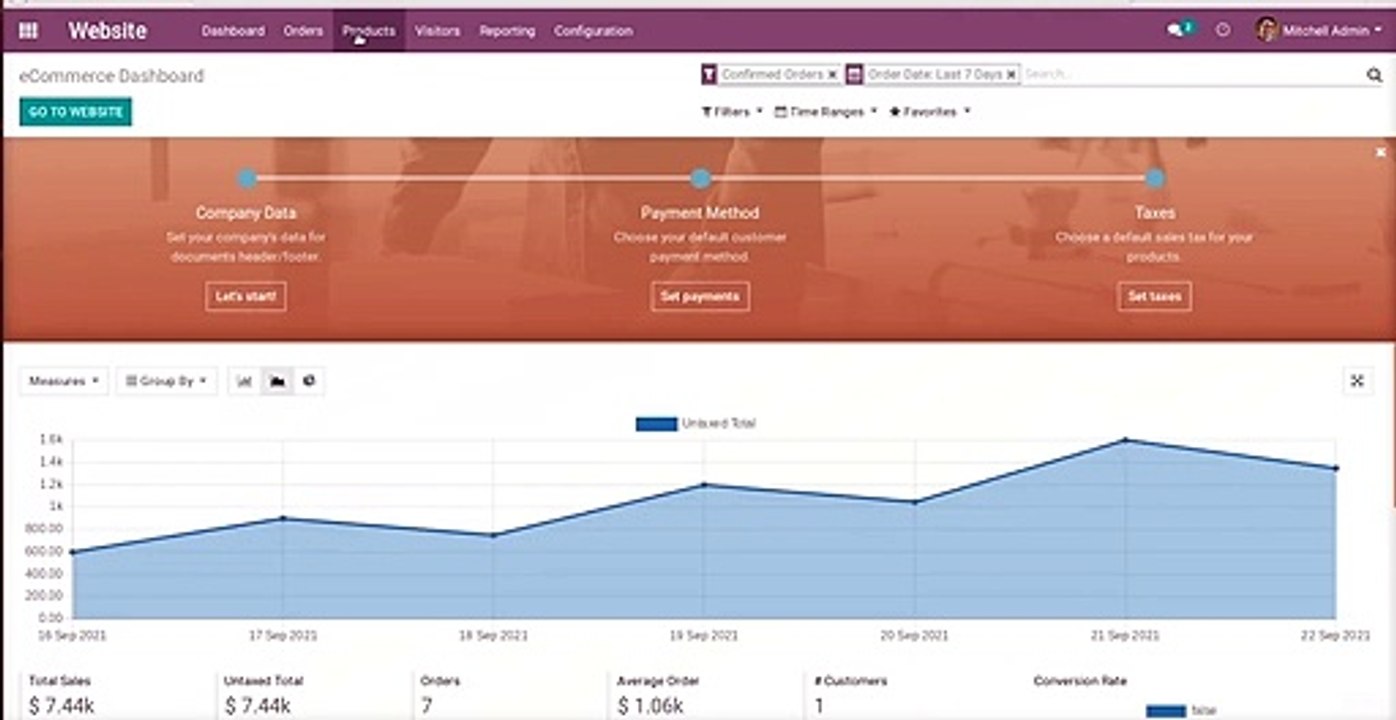The height and width of the screenshot is (720, 1396).
Task: Click the Company Data step circle
Action: pyautogui.click(x=246, y=179)
